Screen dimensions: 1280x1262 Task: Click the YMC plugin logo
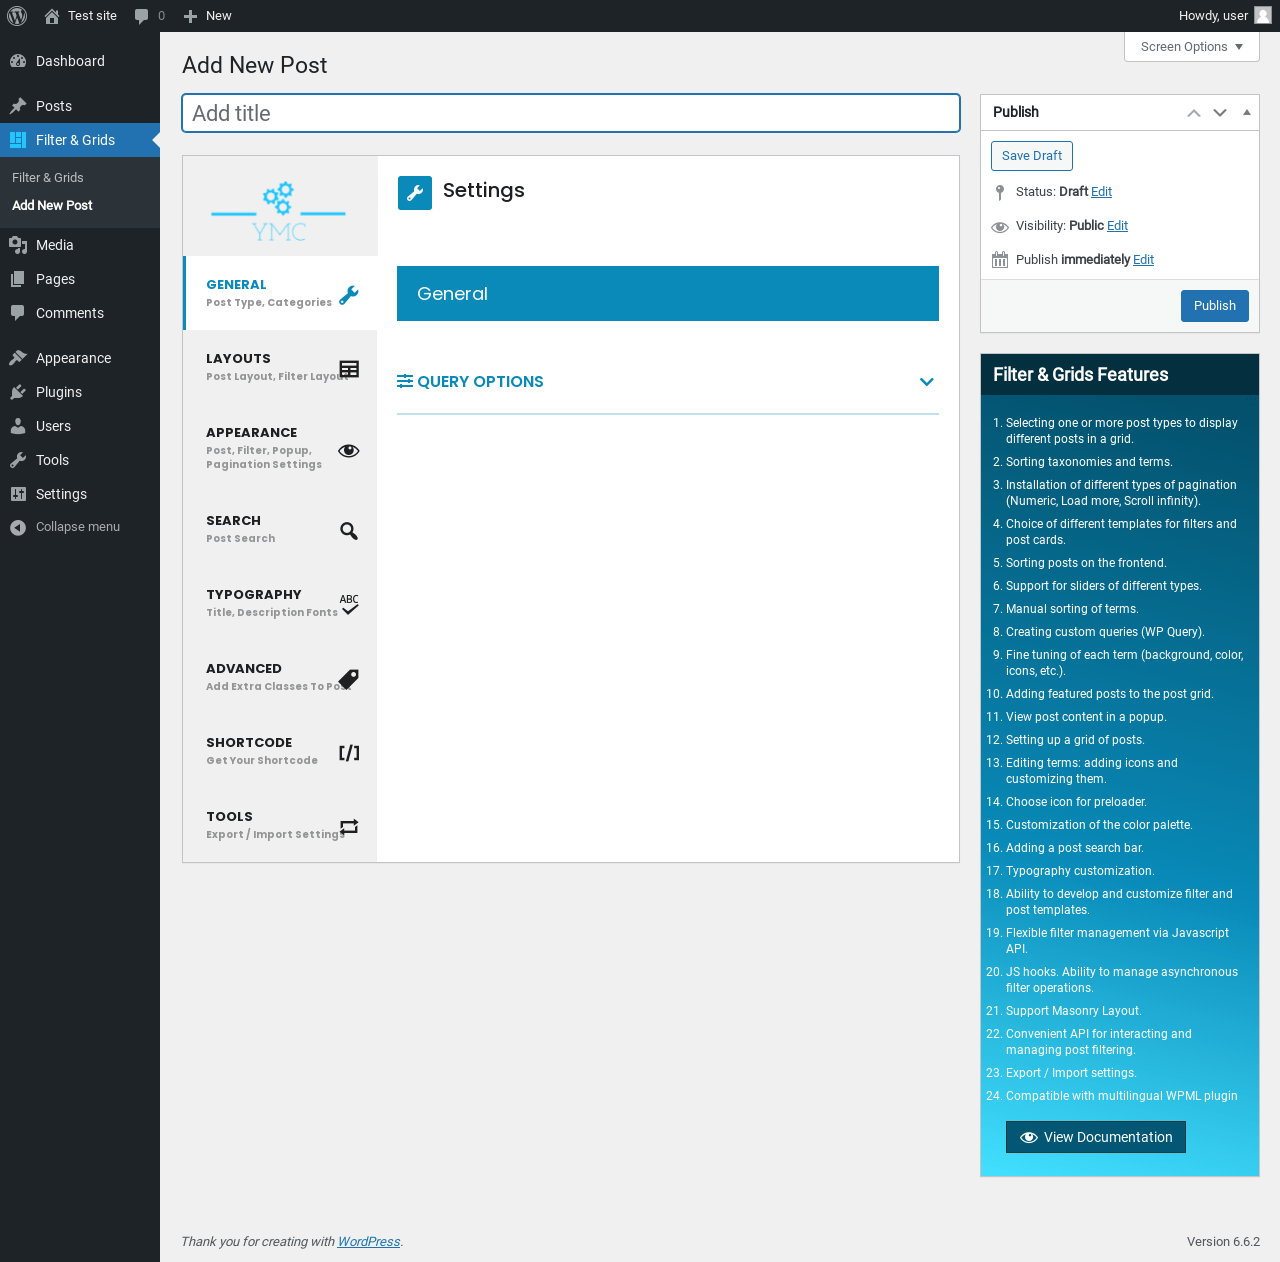coord(279,211)
